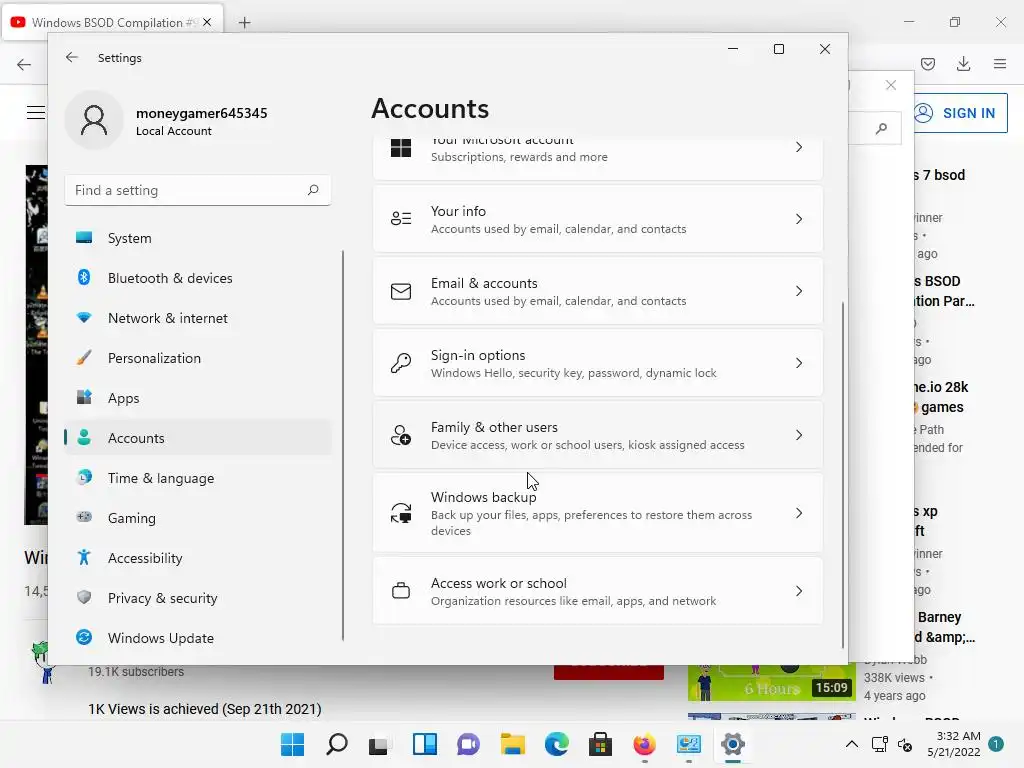Screen dimensions: 1024x768
Task: Show hidden system tray icons
Action: click(852, 744)
